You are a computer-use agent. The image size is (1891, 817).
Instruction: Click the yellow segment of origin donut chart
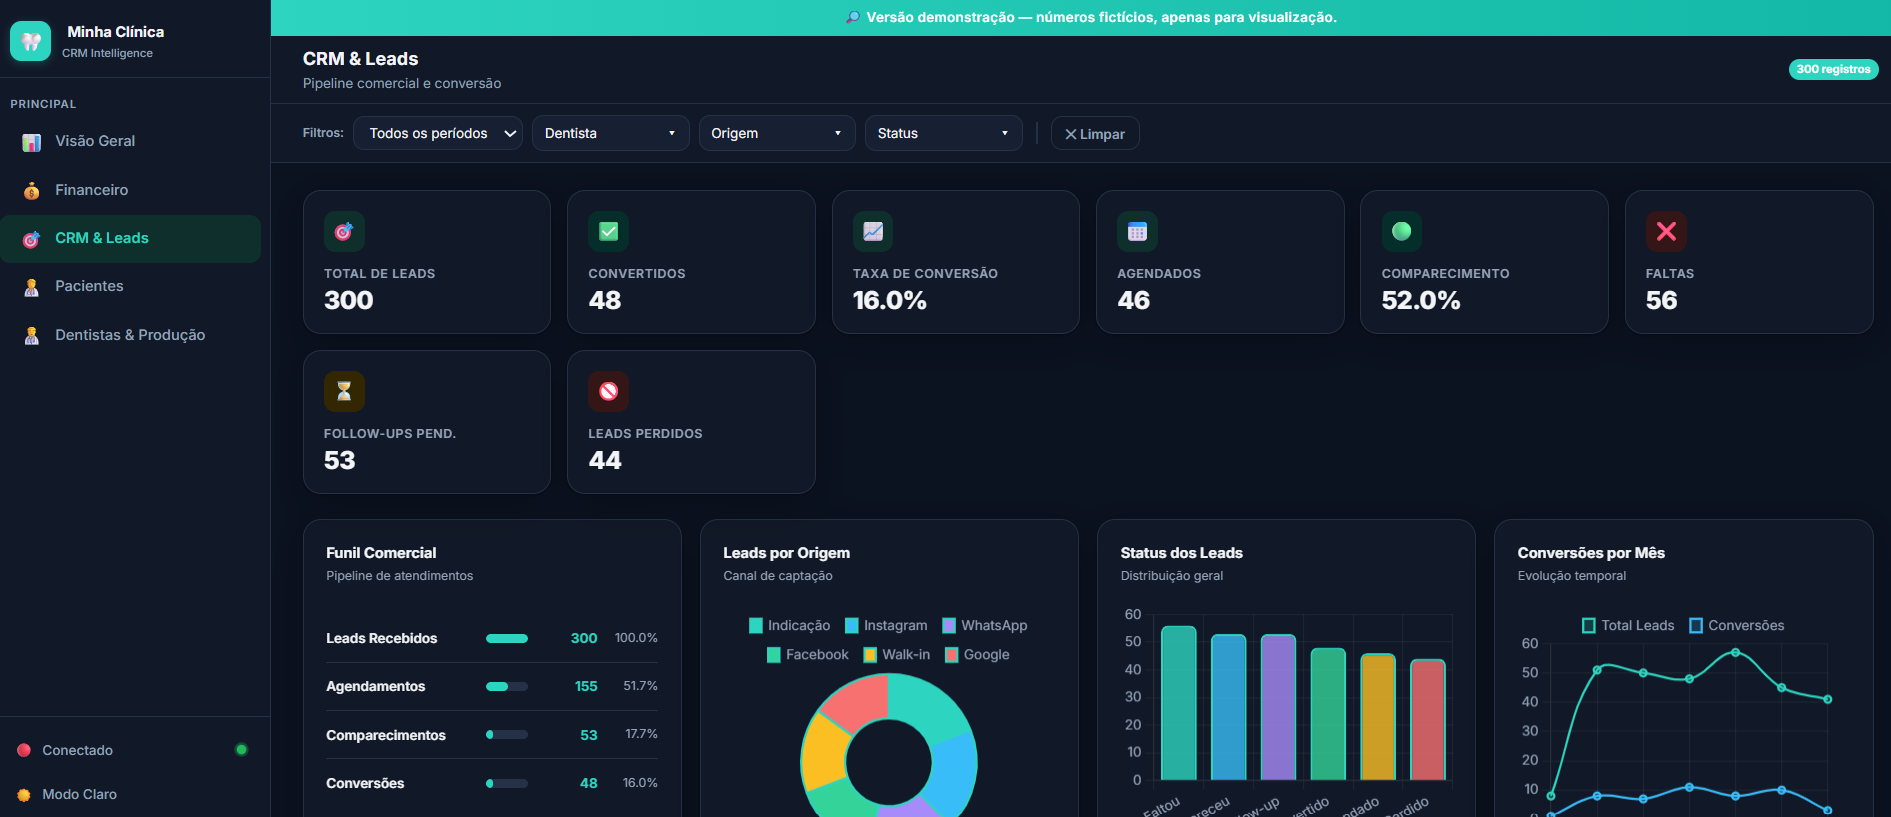point(824,751)
